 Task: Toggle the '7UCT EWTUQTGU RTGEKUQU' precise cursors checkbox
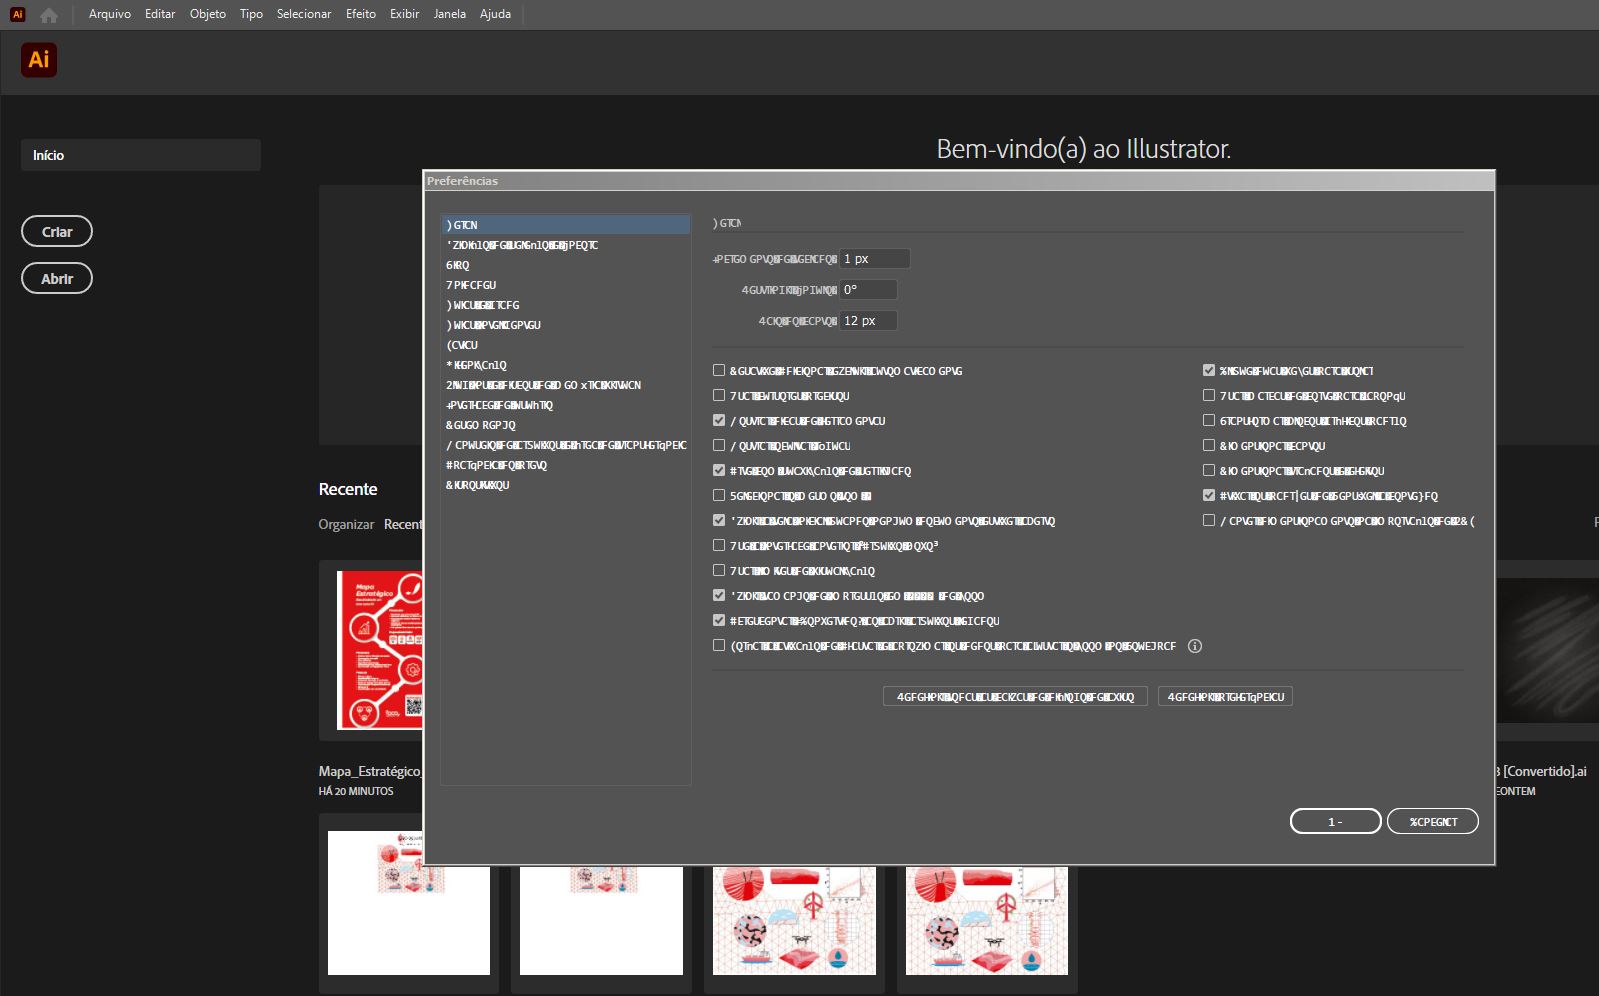[719, 396]
